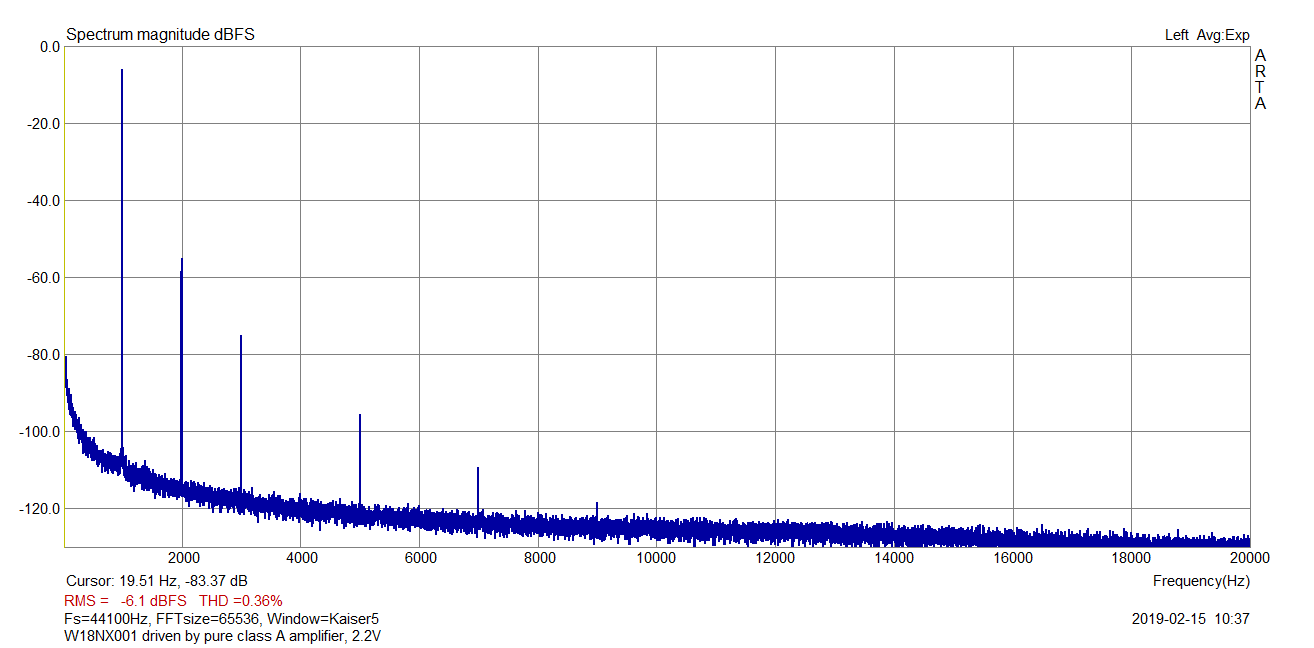Click the 'Left' channel label

(1177, 35)
